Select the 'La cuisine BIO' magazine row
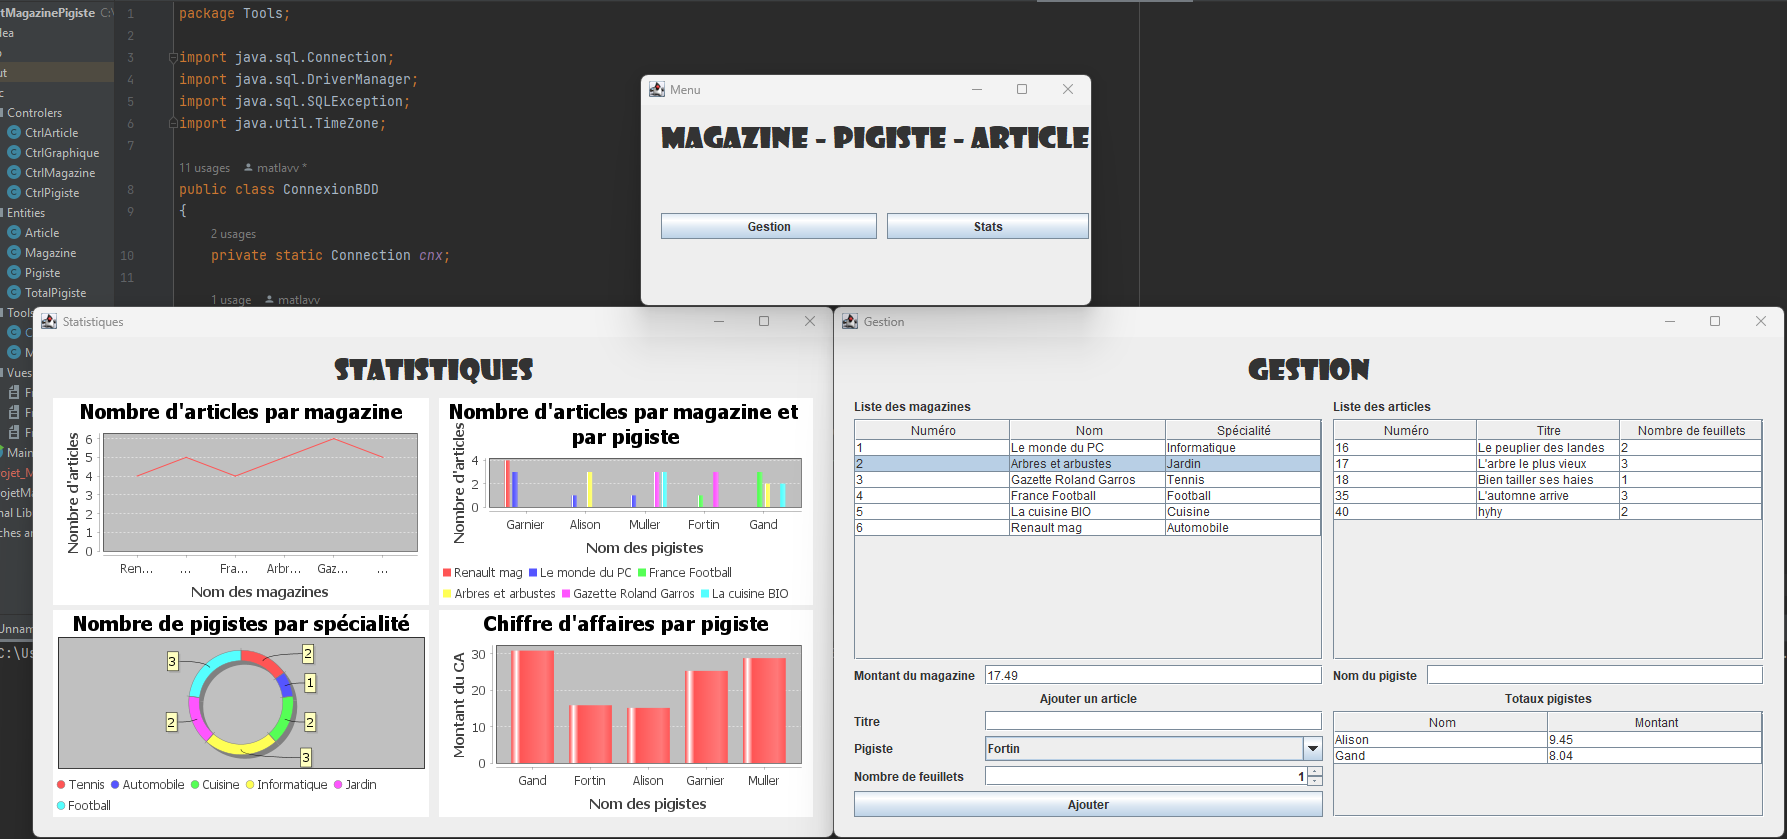This screenshot has height=839, width=1787. (x=1088, y=512)
